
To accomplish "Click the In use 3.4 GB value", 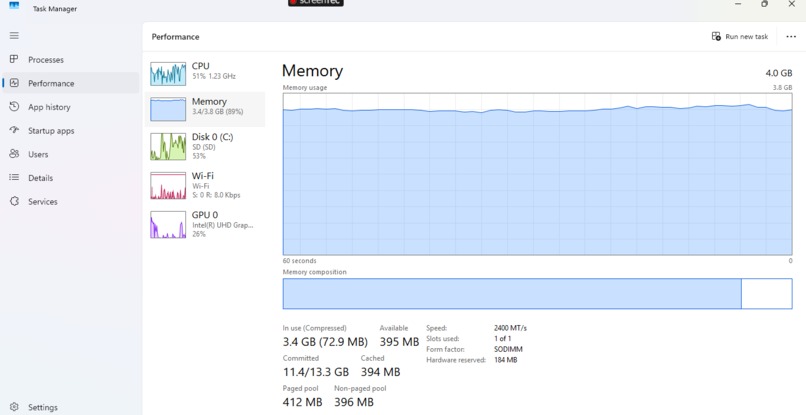I will click(x=325, y=341).
